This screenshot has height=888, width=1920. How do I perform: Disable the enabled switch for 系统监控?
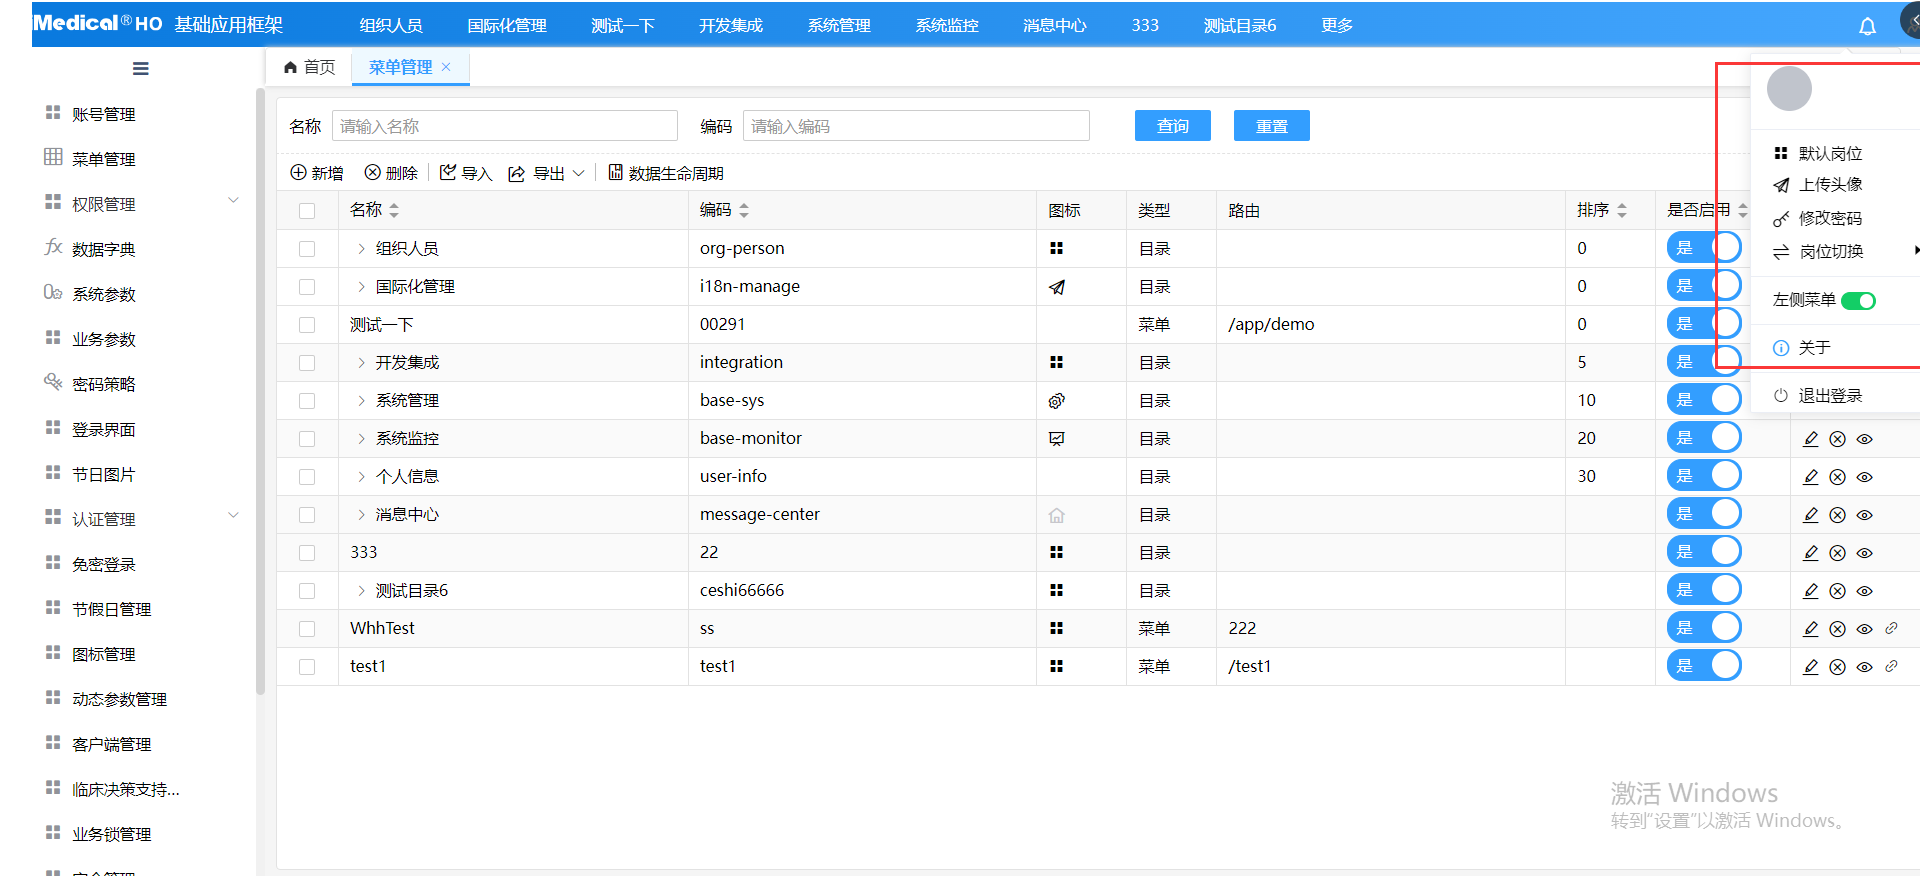[x=1703, y=438]
